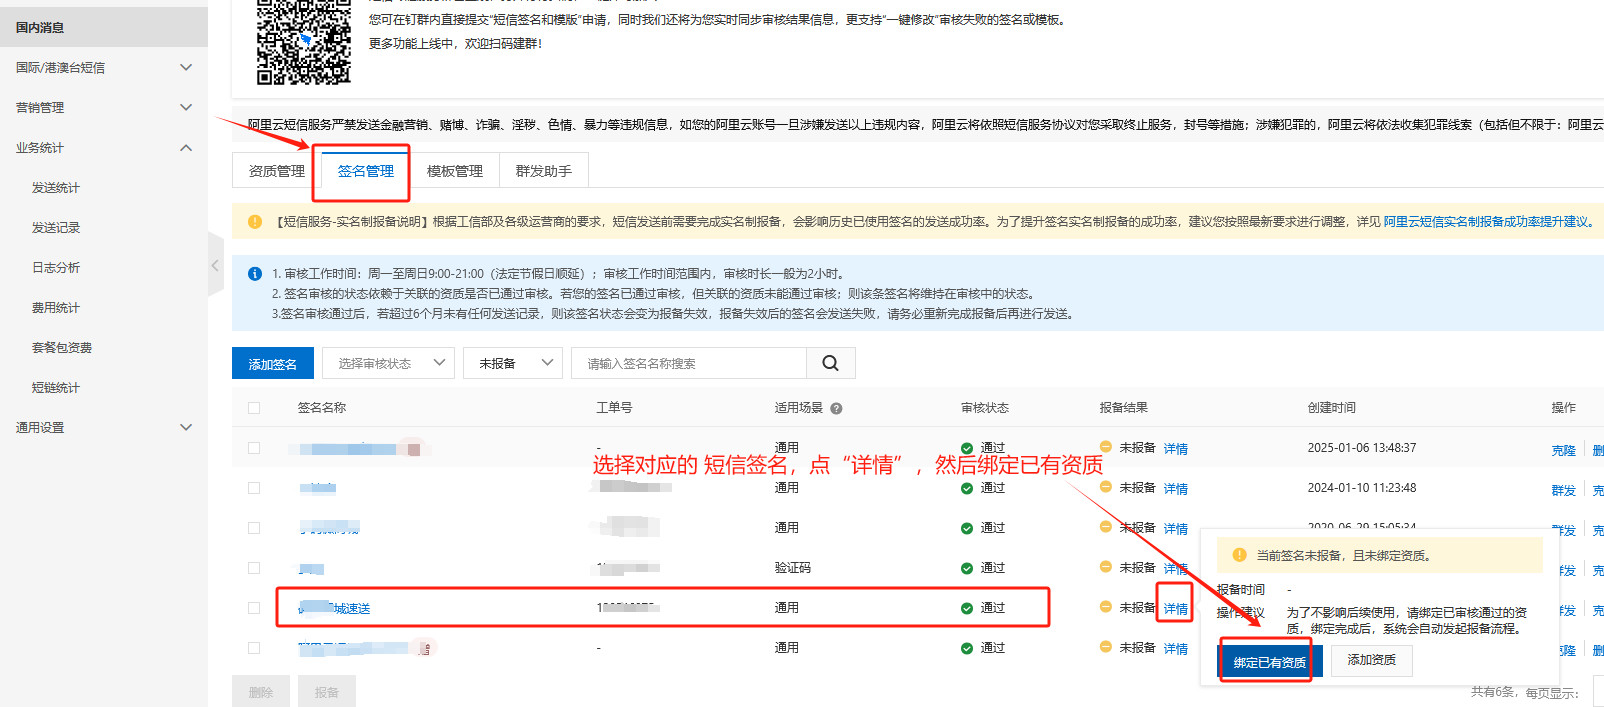Screen dimensions: 1604x707
Task: Expand the 通用设置 sidebar section
Action: click(x=185, y=427)
